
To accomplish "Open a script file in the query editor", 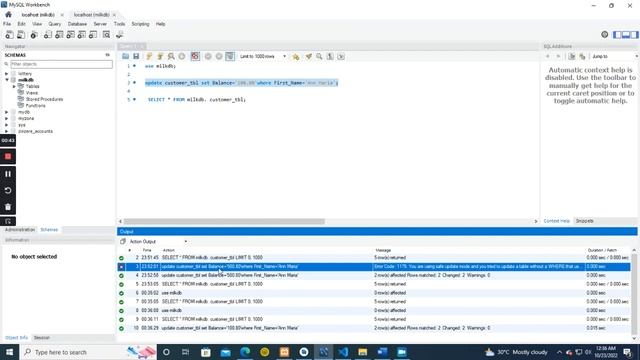I will (126, 56).
